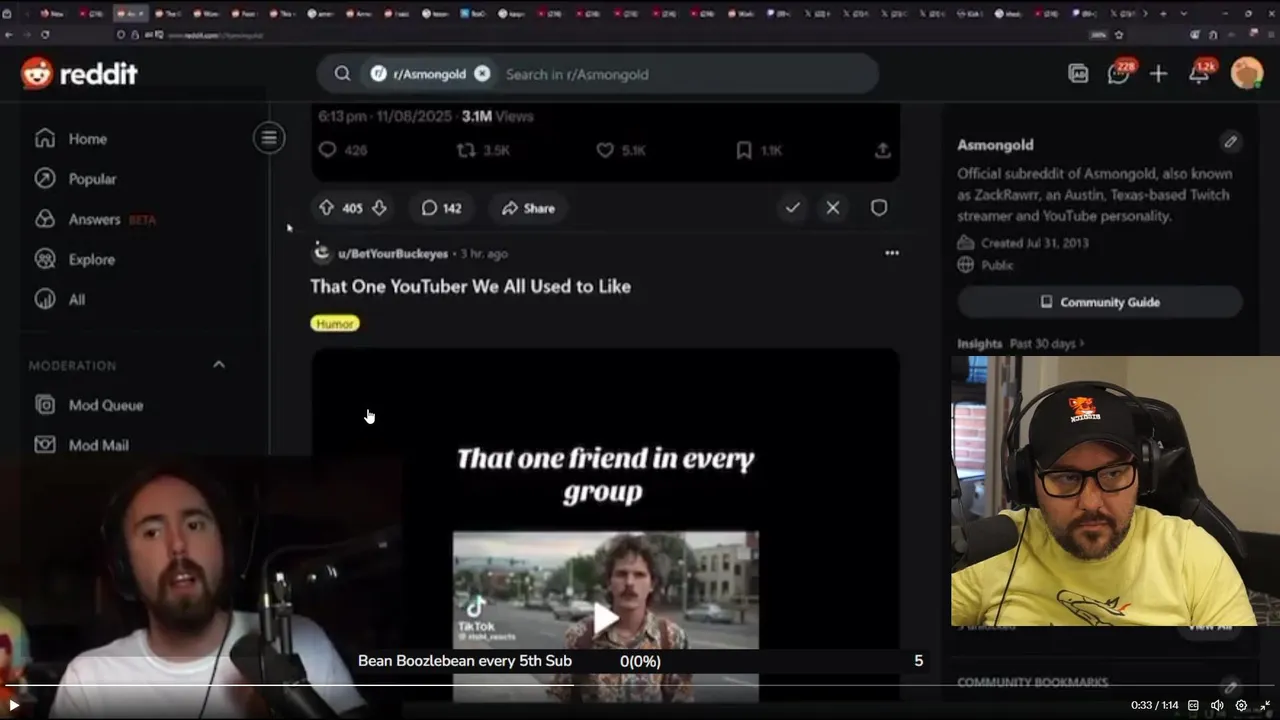Screen dimensions: 1280x720
Task: Click the create post plus icon
Action: point(1158,74)
